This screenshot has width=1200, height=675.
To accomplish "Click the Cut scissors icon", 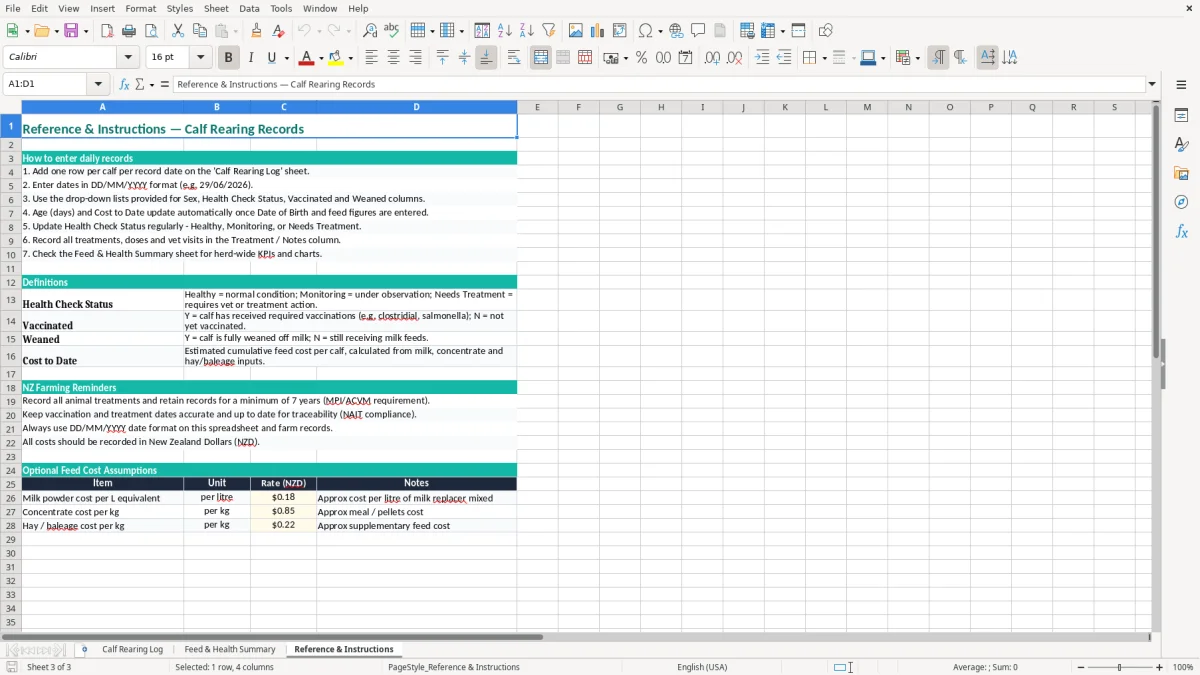I will (x=178, y=31).
